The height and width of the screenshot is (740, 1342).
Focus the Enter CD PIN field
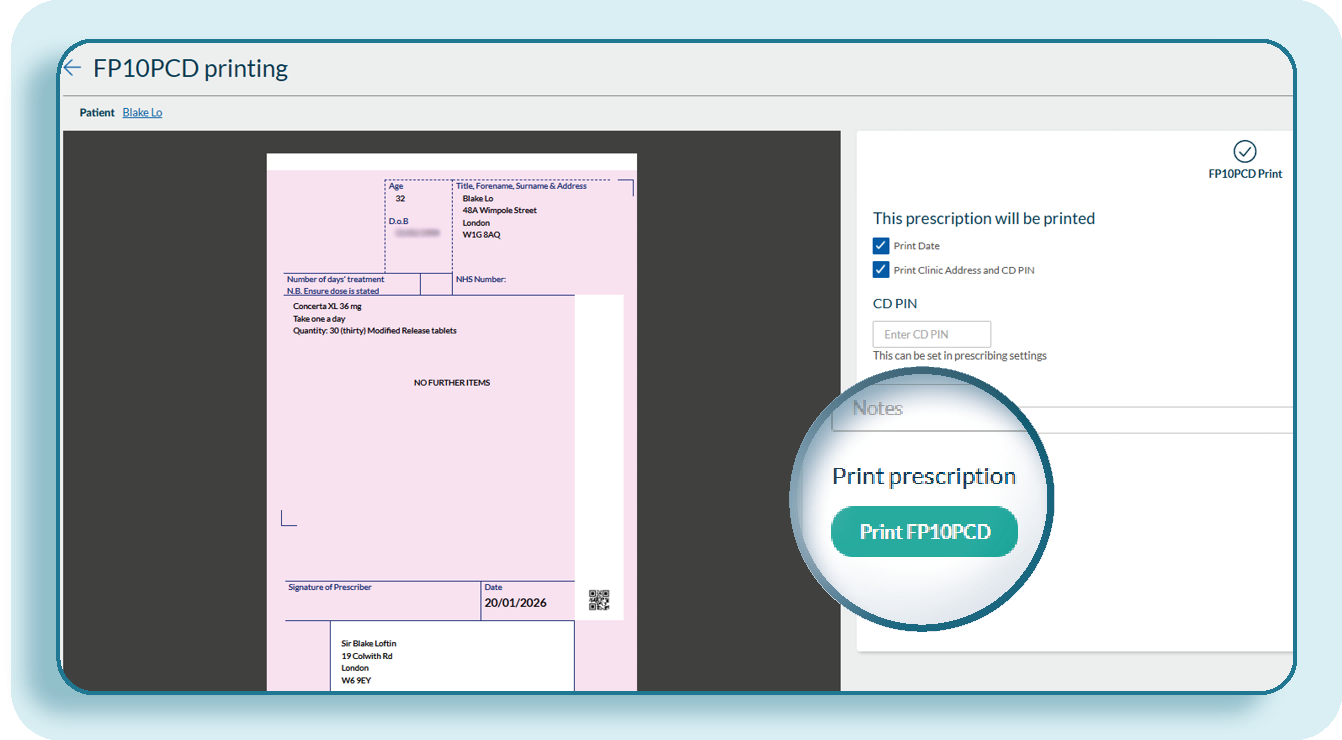(931, 334)
